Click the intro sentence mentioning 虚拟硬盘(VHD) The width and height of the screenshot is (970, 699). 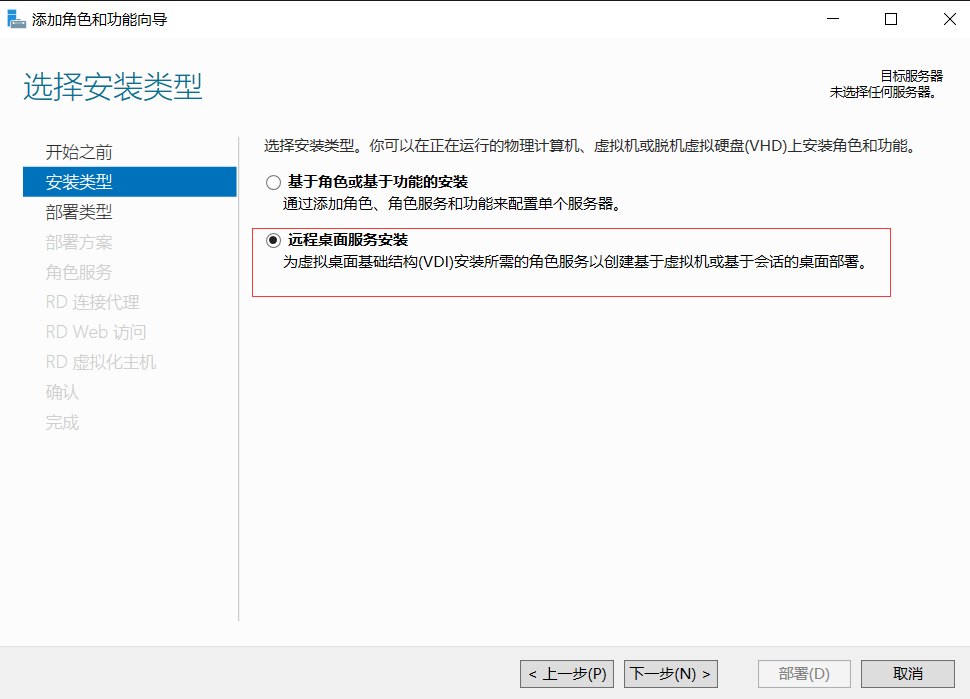591,146
